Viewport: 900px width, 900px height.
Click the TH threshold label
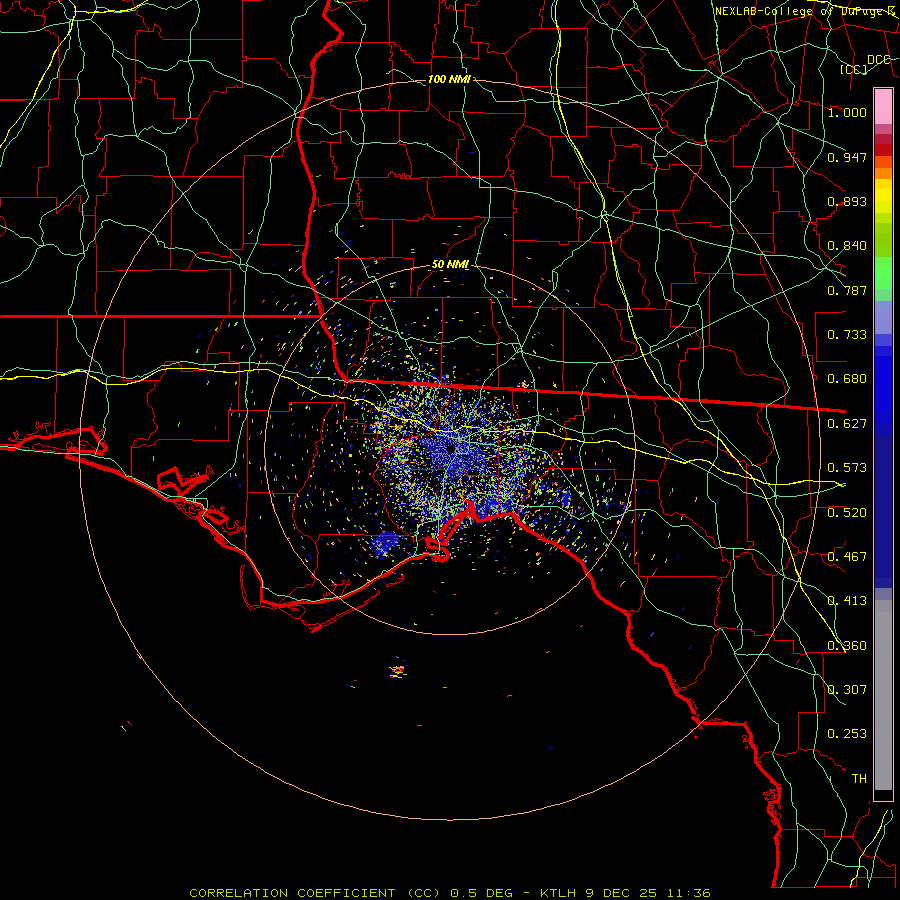[859, 779]
